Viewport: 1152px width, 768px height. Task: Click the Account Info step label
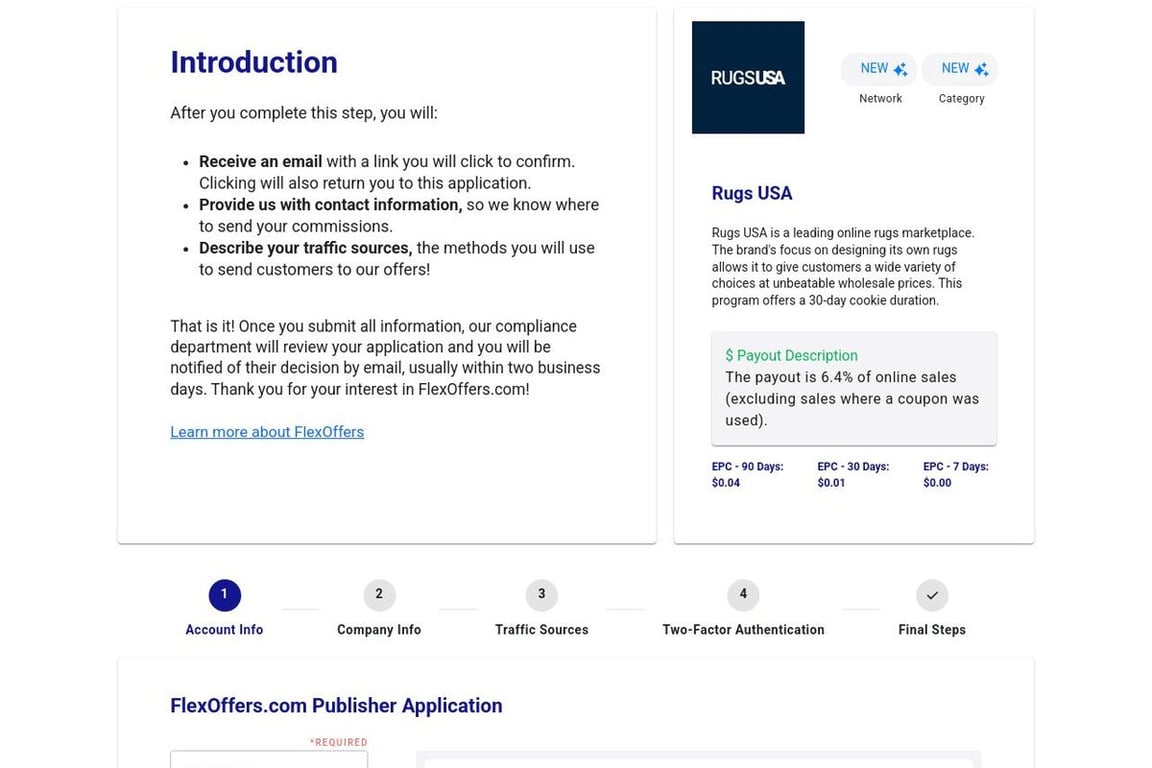coord(224,630)
